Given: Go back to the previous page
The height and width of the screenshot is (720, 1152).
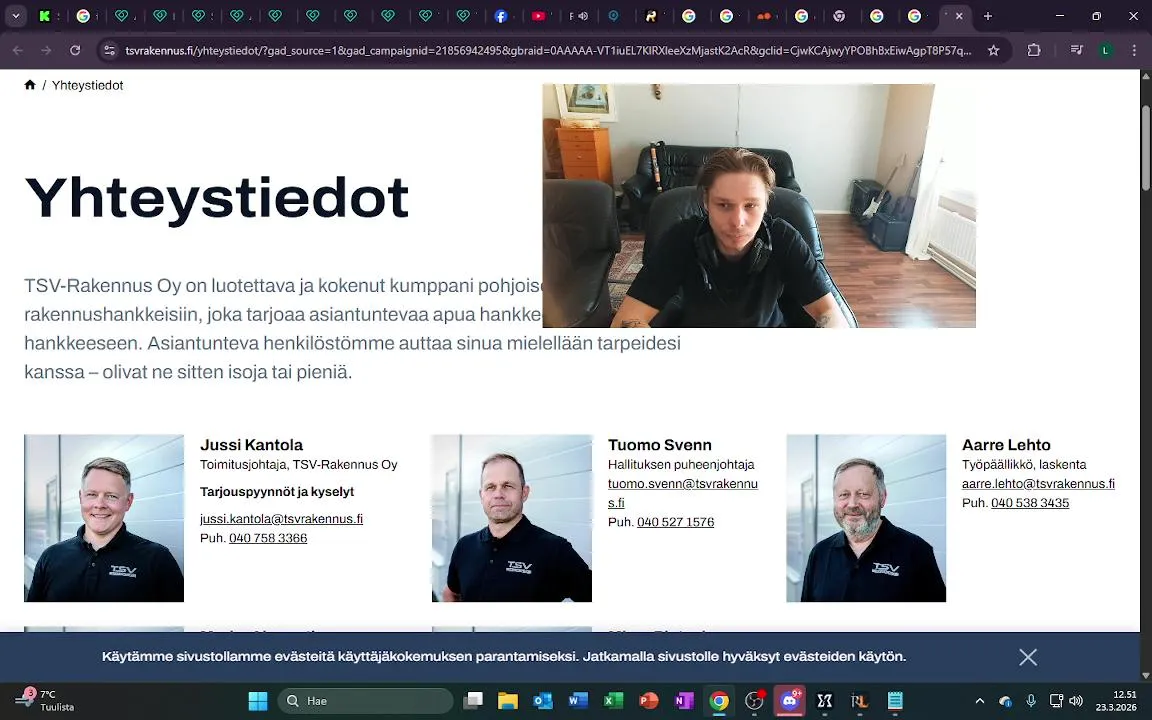Looking at the screenshot, I should 18,50.
